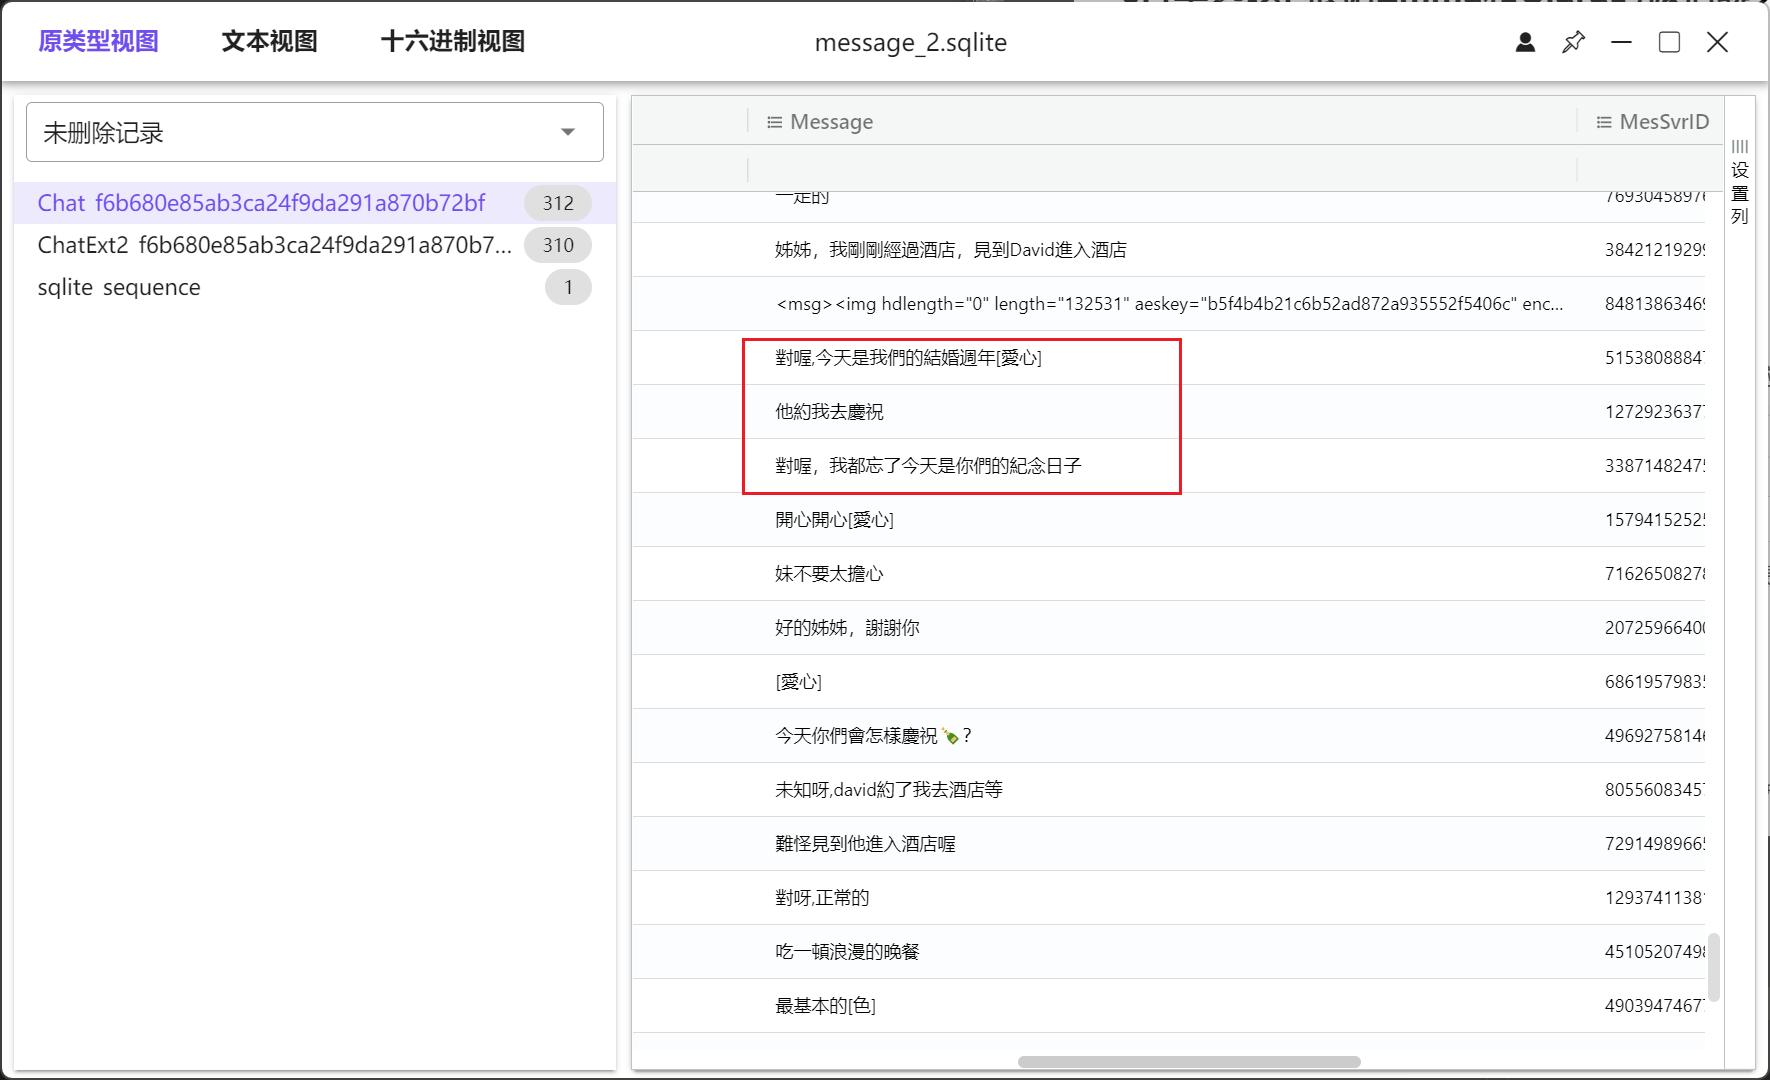Switch to the 十六进制视图 tab
The height and width of the screenshot is (1080, 1770).
(x=453, y=41)
